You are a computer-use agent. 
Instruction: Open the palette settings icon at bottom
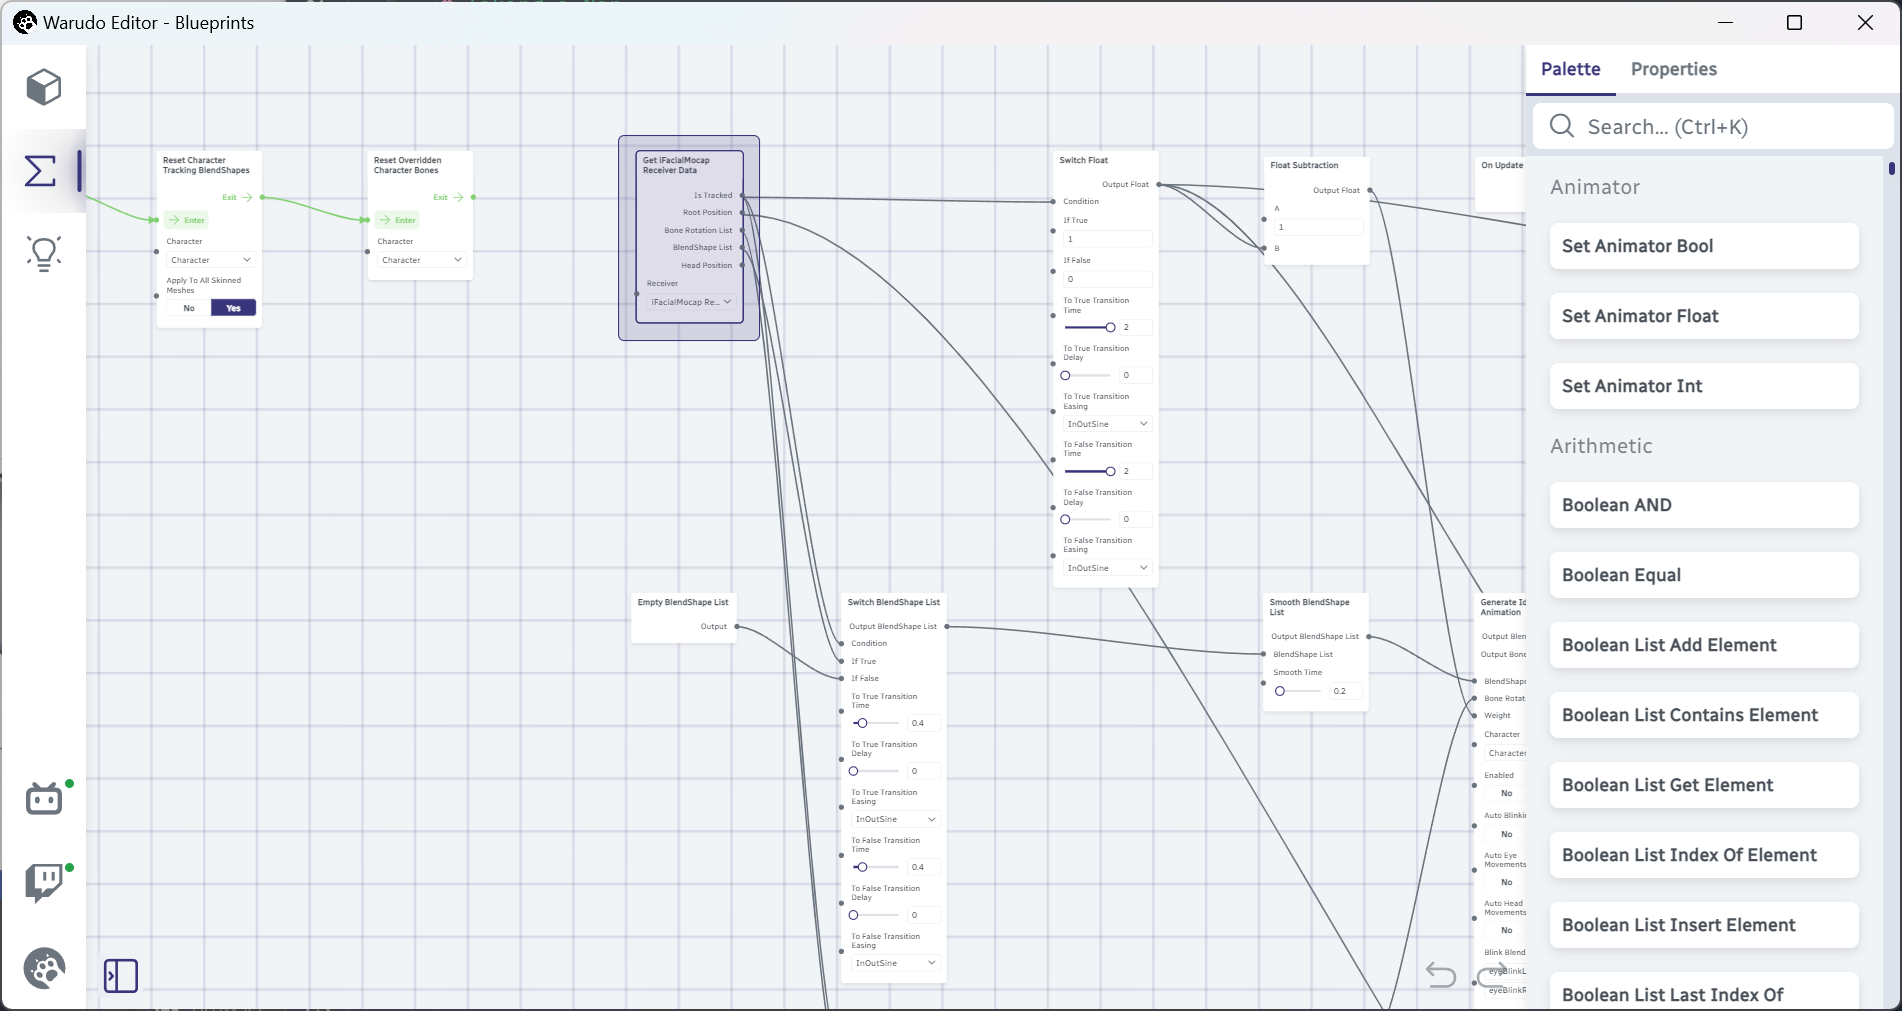pyautogui.click(x=44, y=968)
